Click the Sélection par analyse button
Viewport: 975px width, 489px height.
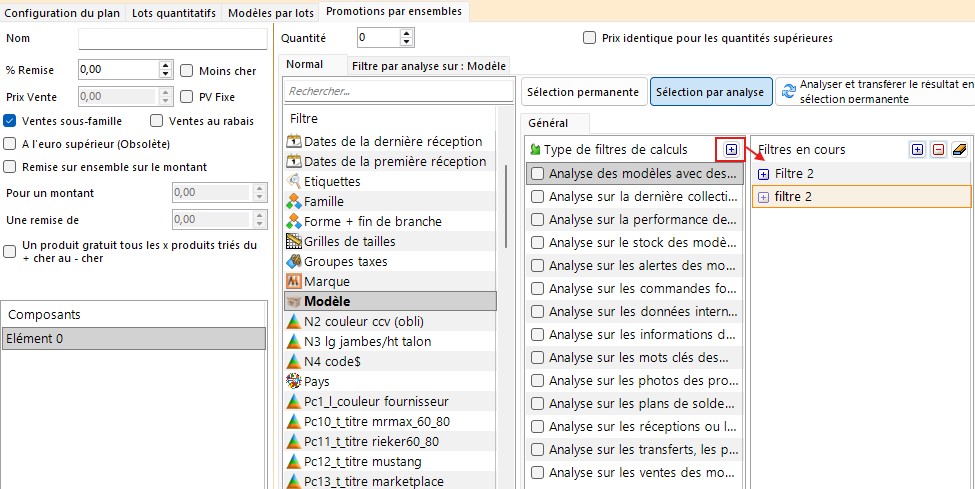tap(709, 92)
